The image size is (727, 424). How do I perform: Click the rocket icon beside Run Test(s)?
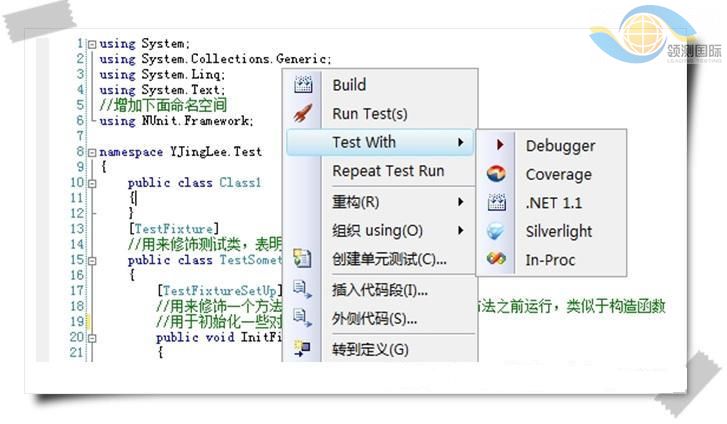click(303, 113)
